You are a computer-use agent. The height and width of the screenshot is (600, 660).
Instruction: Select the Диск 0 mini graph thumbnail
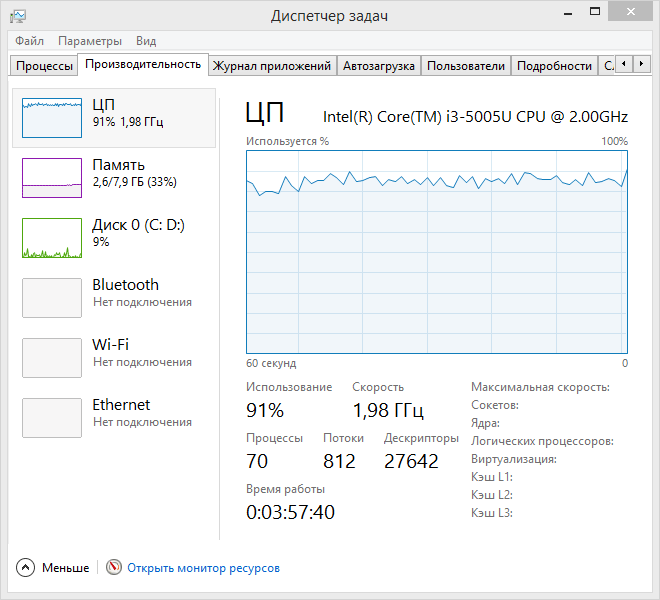coord(52,238)
